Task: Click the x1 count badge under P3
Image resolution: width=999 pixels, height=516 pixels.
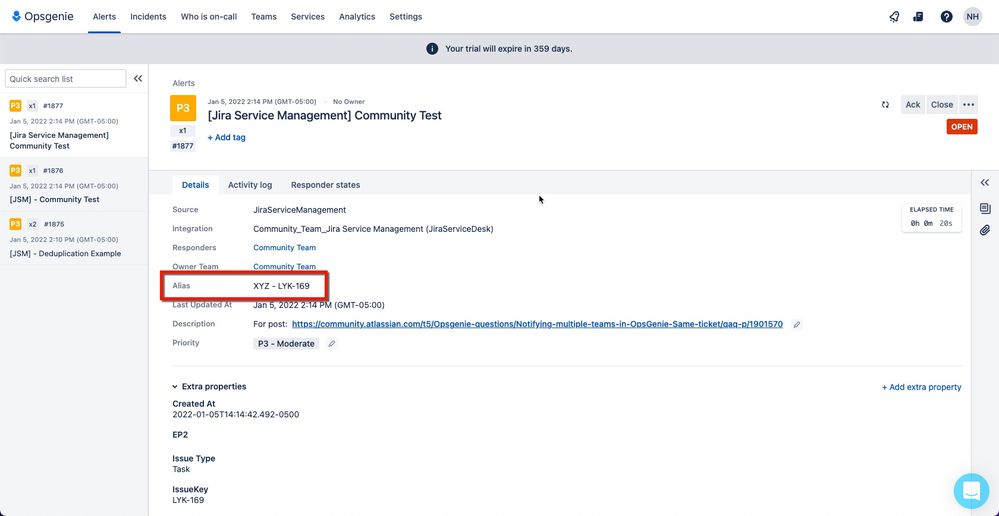Action: pos(183,130)
